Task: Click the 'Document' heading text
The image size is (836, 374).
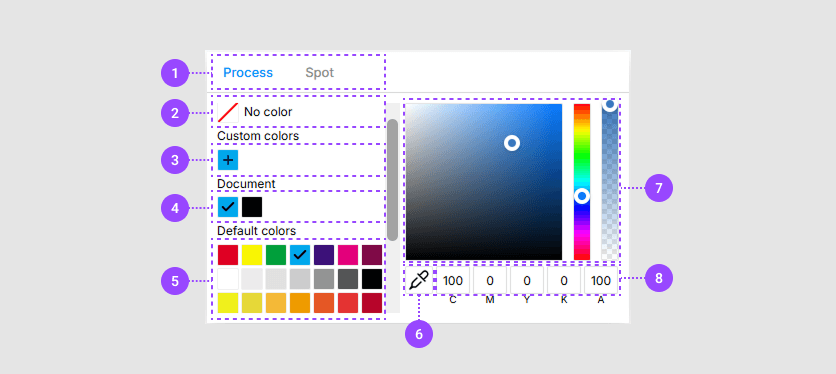Action: coord(246,184)
